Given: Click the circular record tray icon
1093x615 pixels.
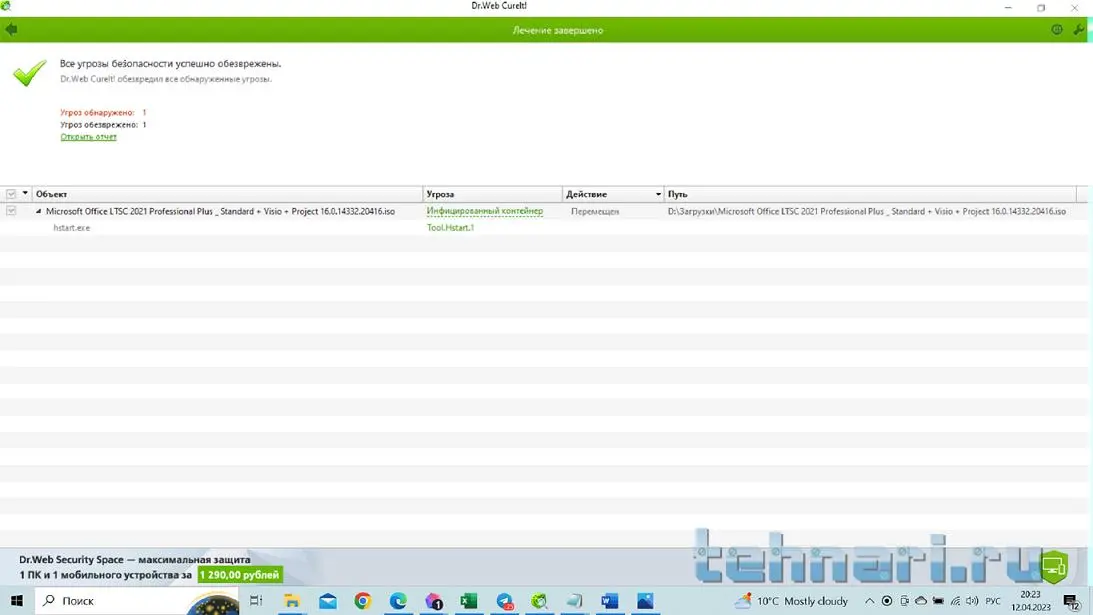Looking at the screenshot, I should coord(887,600).
